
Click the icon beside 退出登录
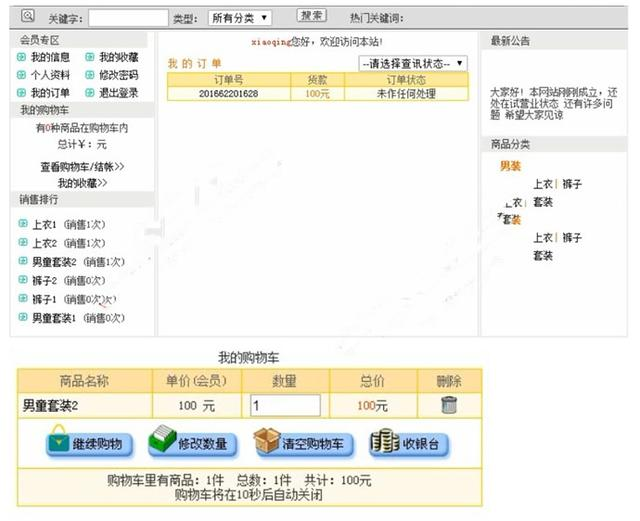[x=89, y=93]
